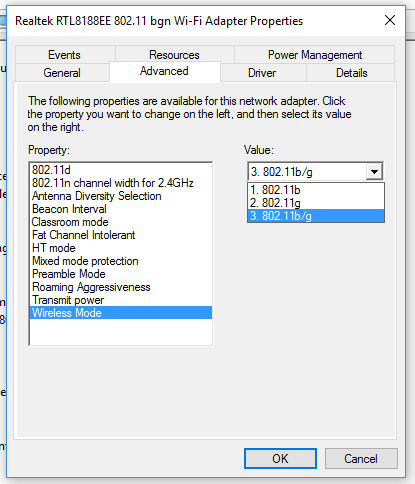This screenshot has width=415, height=484.
Task: Select Mixed mode protection property
Action: pyautogui.click(x=121, y=261)
